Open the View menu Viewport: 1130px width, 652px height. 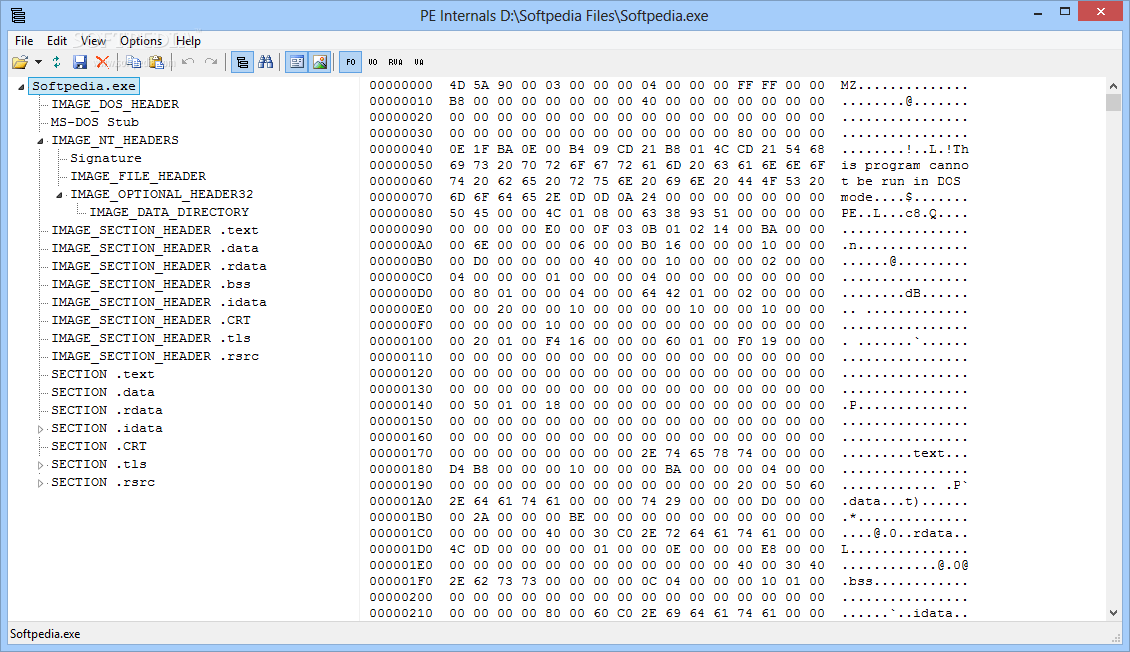click(93, 41)
